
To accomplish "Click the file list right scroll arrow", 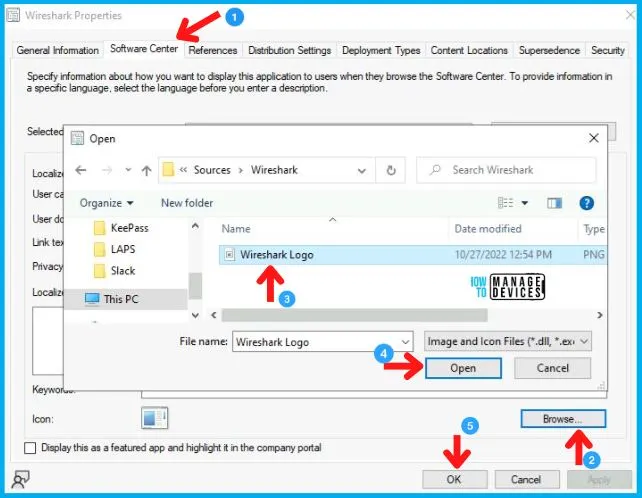I will pos(600,315).
